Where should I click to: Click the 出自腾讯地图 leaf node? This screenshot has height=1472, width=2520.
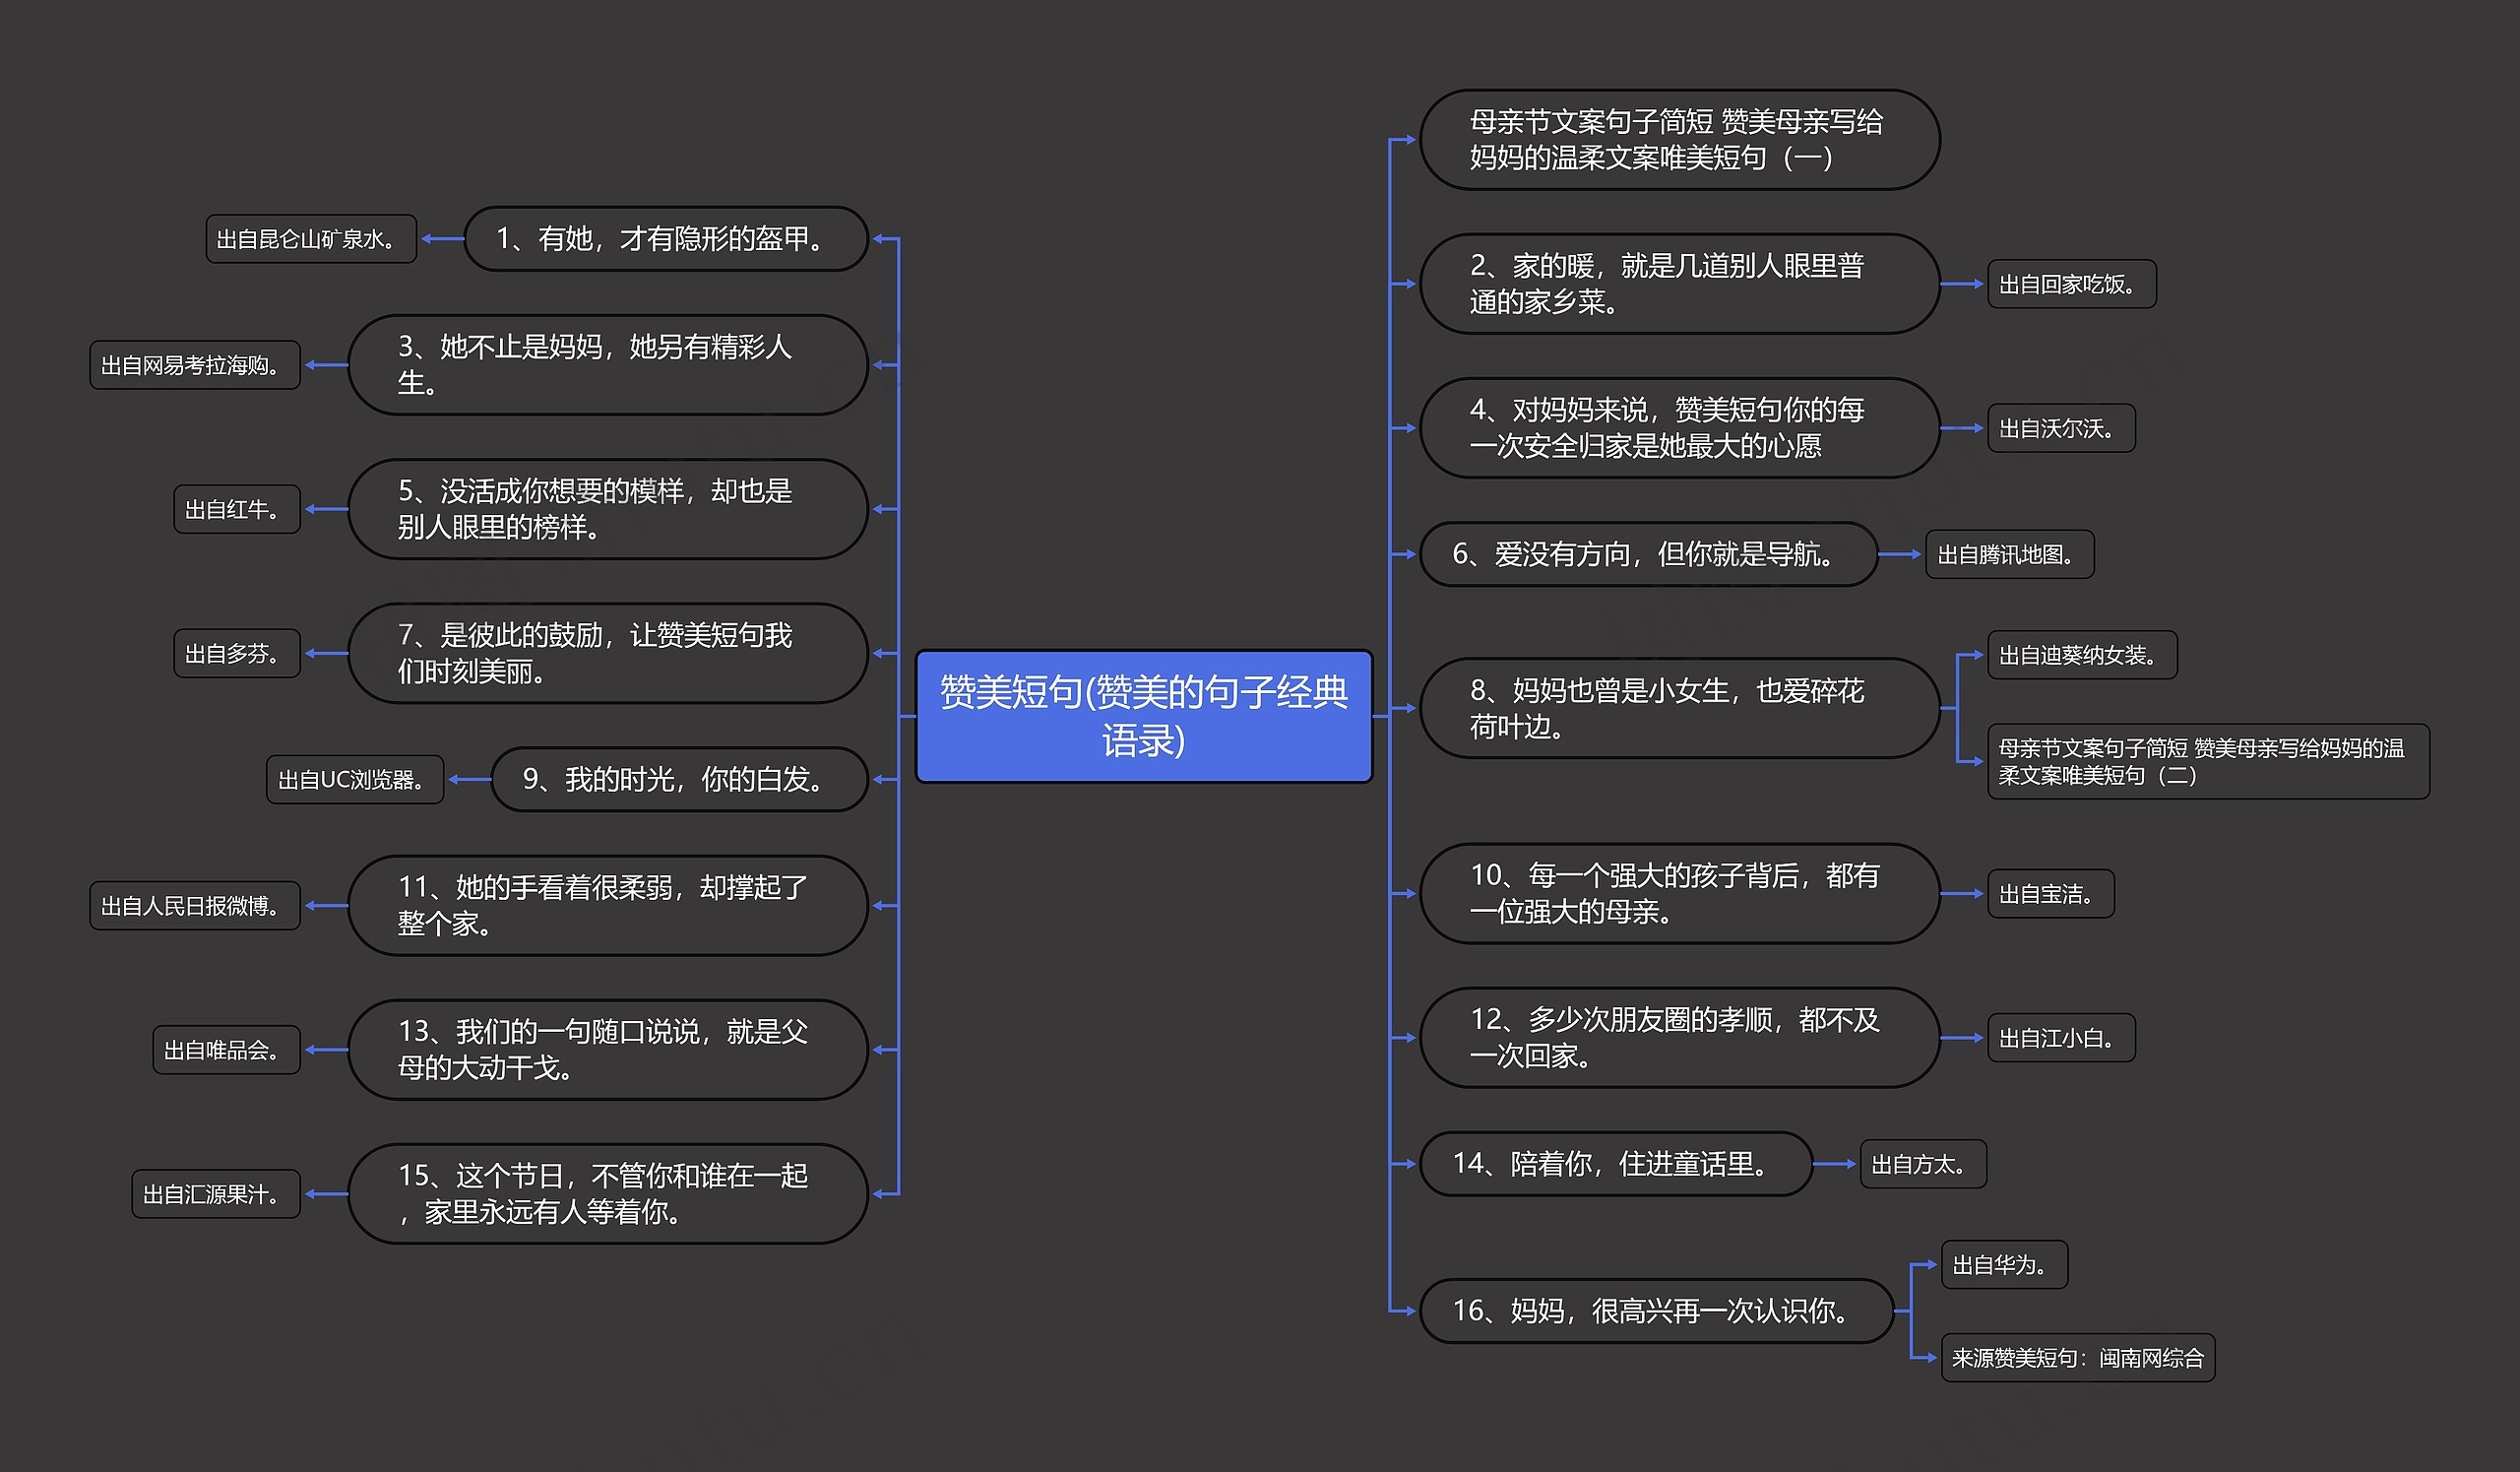[2008, 554]
